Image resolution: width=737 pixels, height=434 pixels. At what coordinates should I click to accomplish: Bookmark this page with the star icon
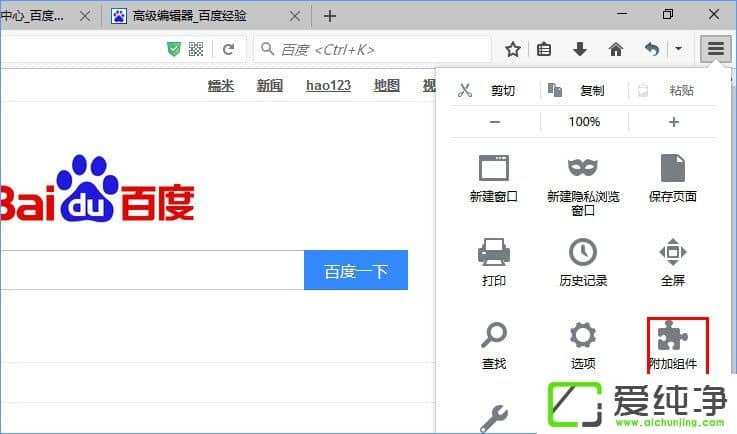click(x=513, y=49)
